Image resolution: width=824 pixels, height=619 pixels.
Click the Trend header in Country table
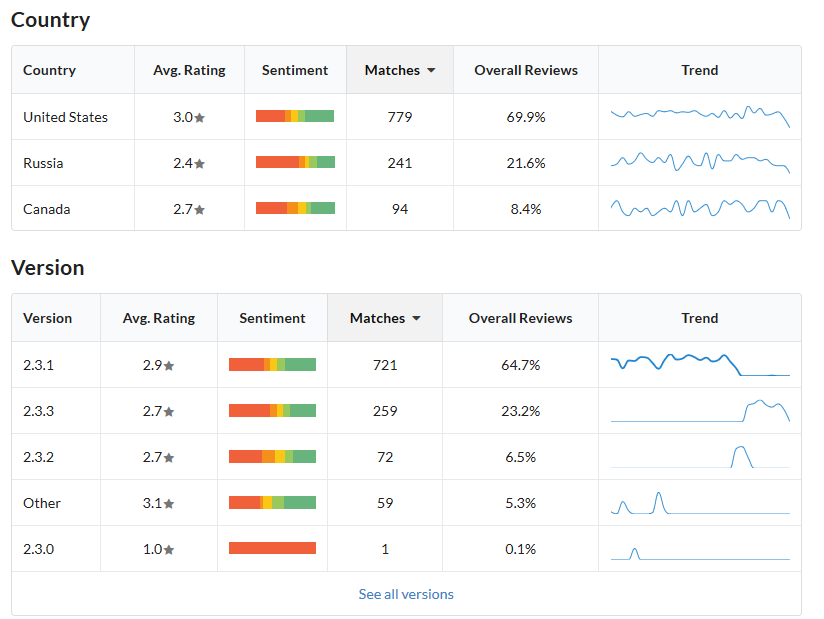coord(700,70)
